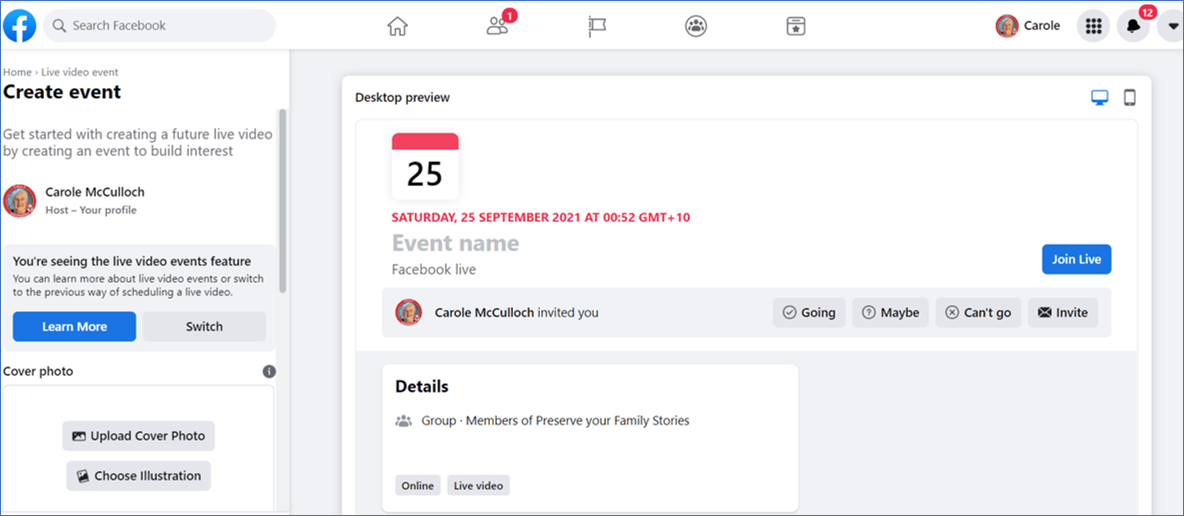1184x516 pixels.
Task: Click the Choose Illustration button
Action: click(x=139, y=476)
